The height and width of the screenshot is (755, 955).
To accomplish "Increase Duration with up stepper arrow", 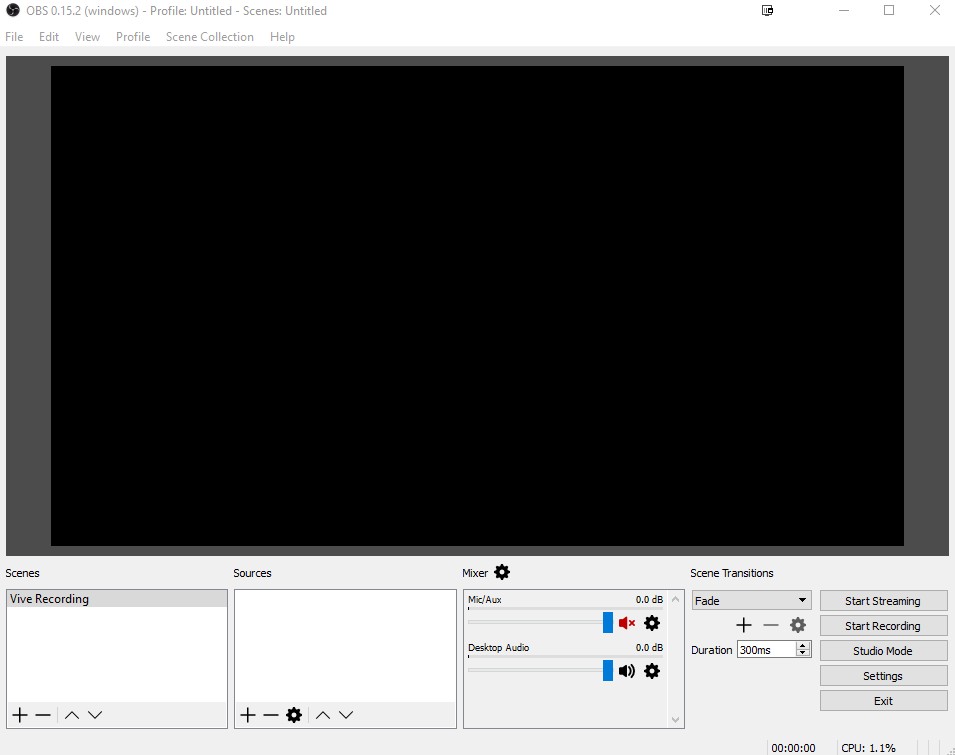I will [x=803, y=645].
